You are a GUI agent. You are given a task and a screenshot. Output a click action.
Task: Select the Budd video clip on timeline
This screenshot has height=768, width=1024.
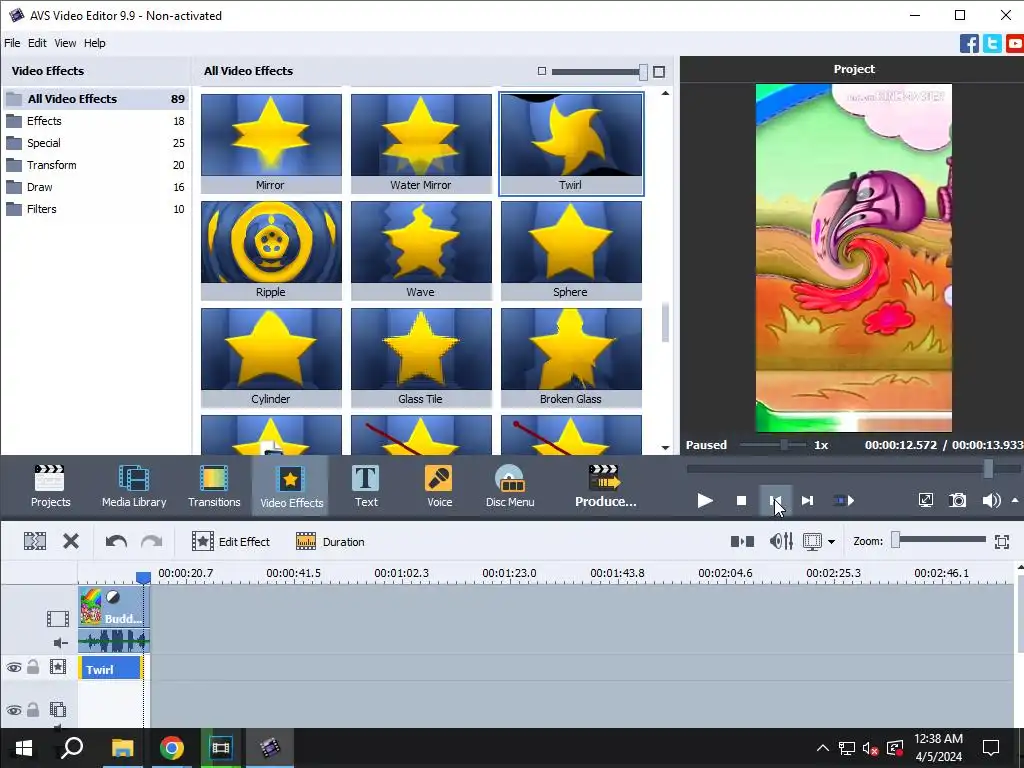pos(114,607)
